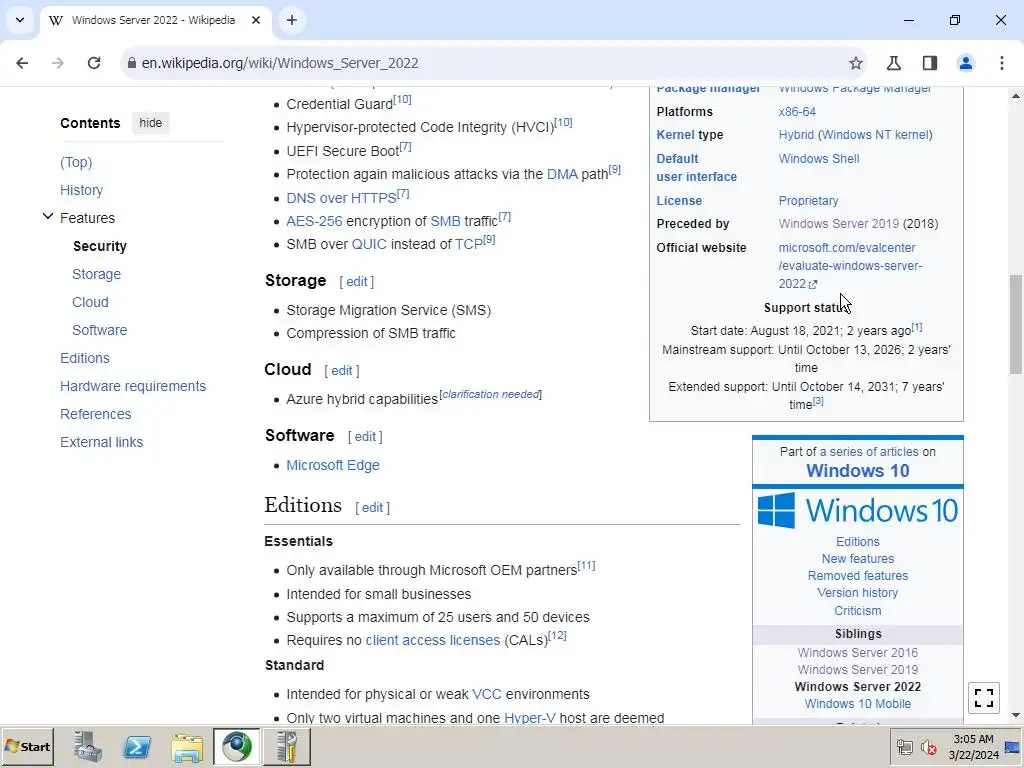This screenshot has width=1024, height=768.
Task: Click the forward navigation arrow
Action: [58, 63]
